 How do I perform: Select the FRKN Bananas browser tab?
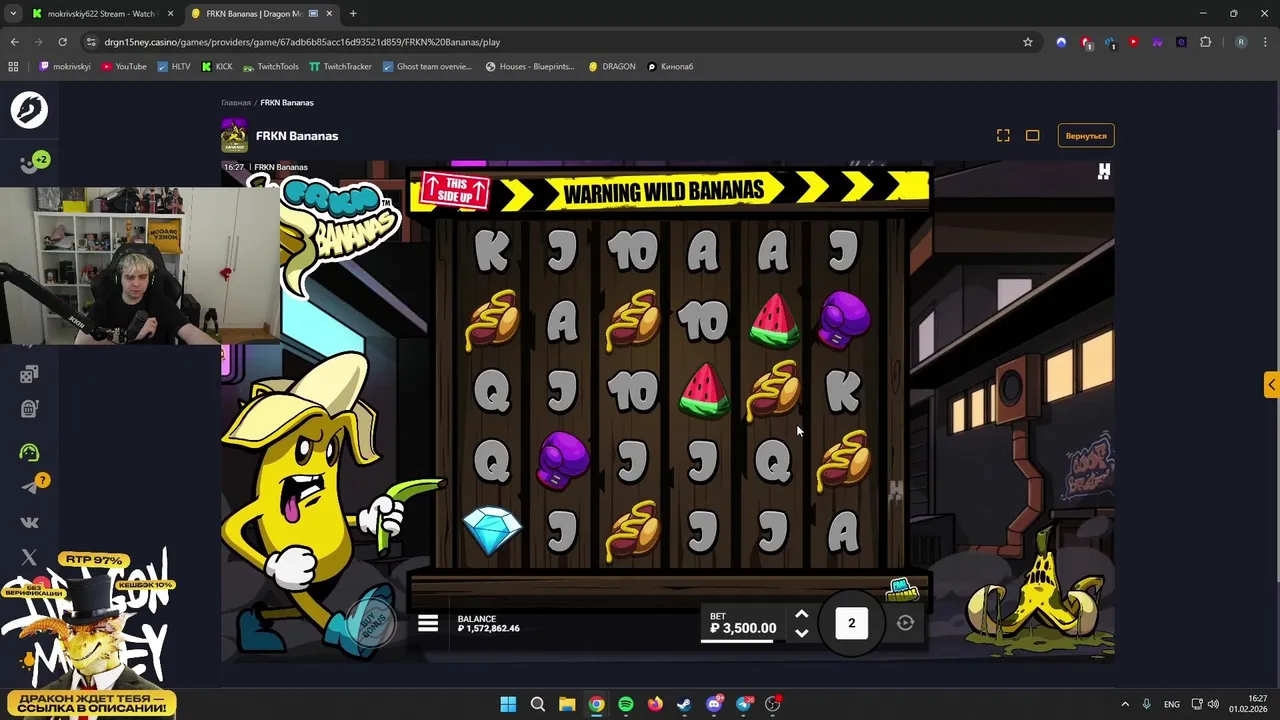[262, 14]
